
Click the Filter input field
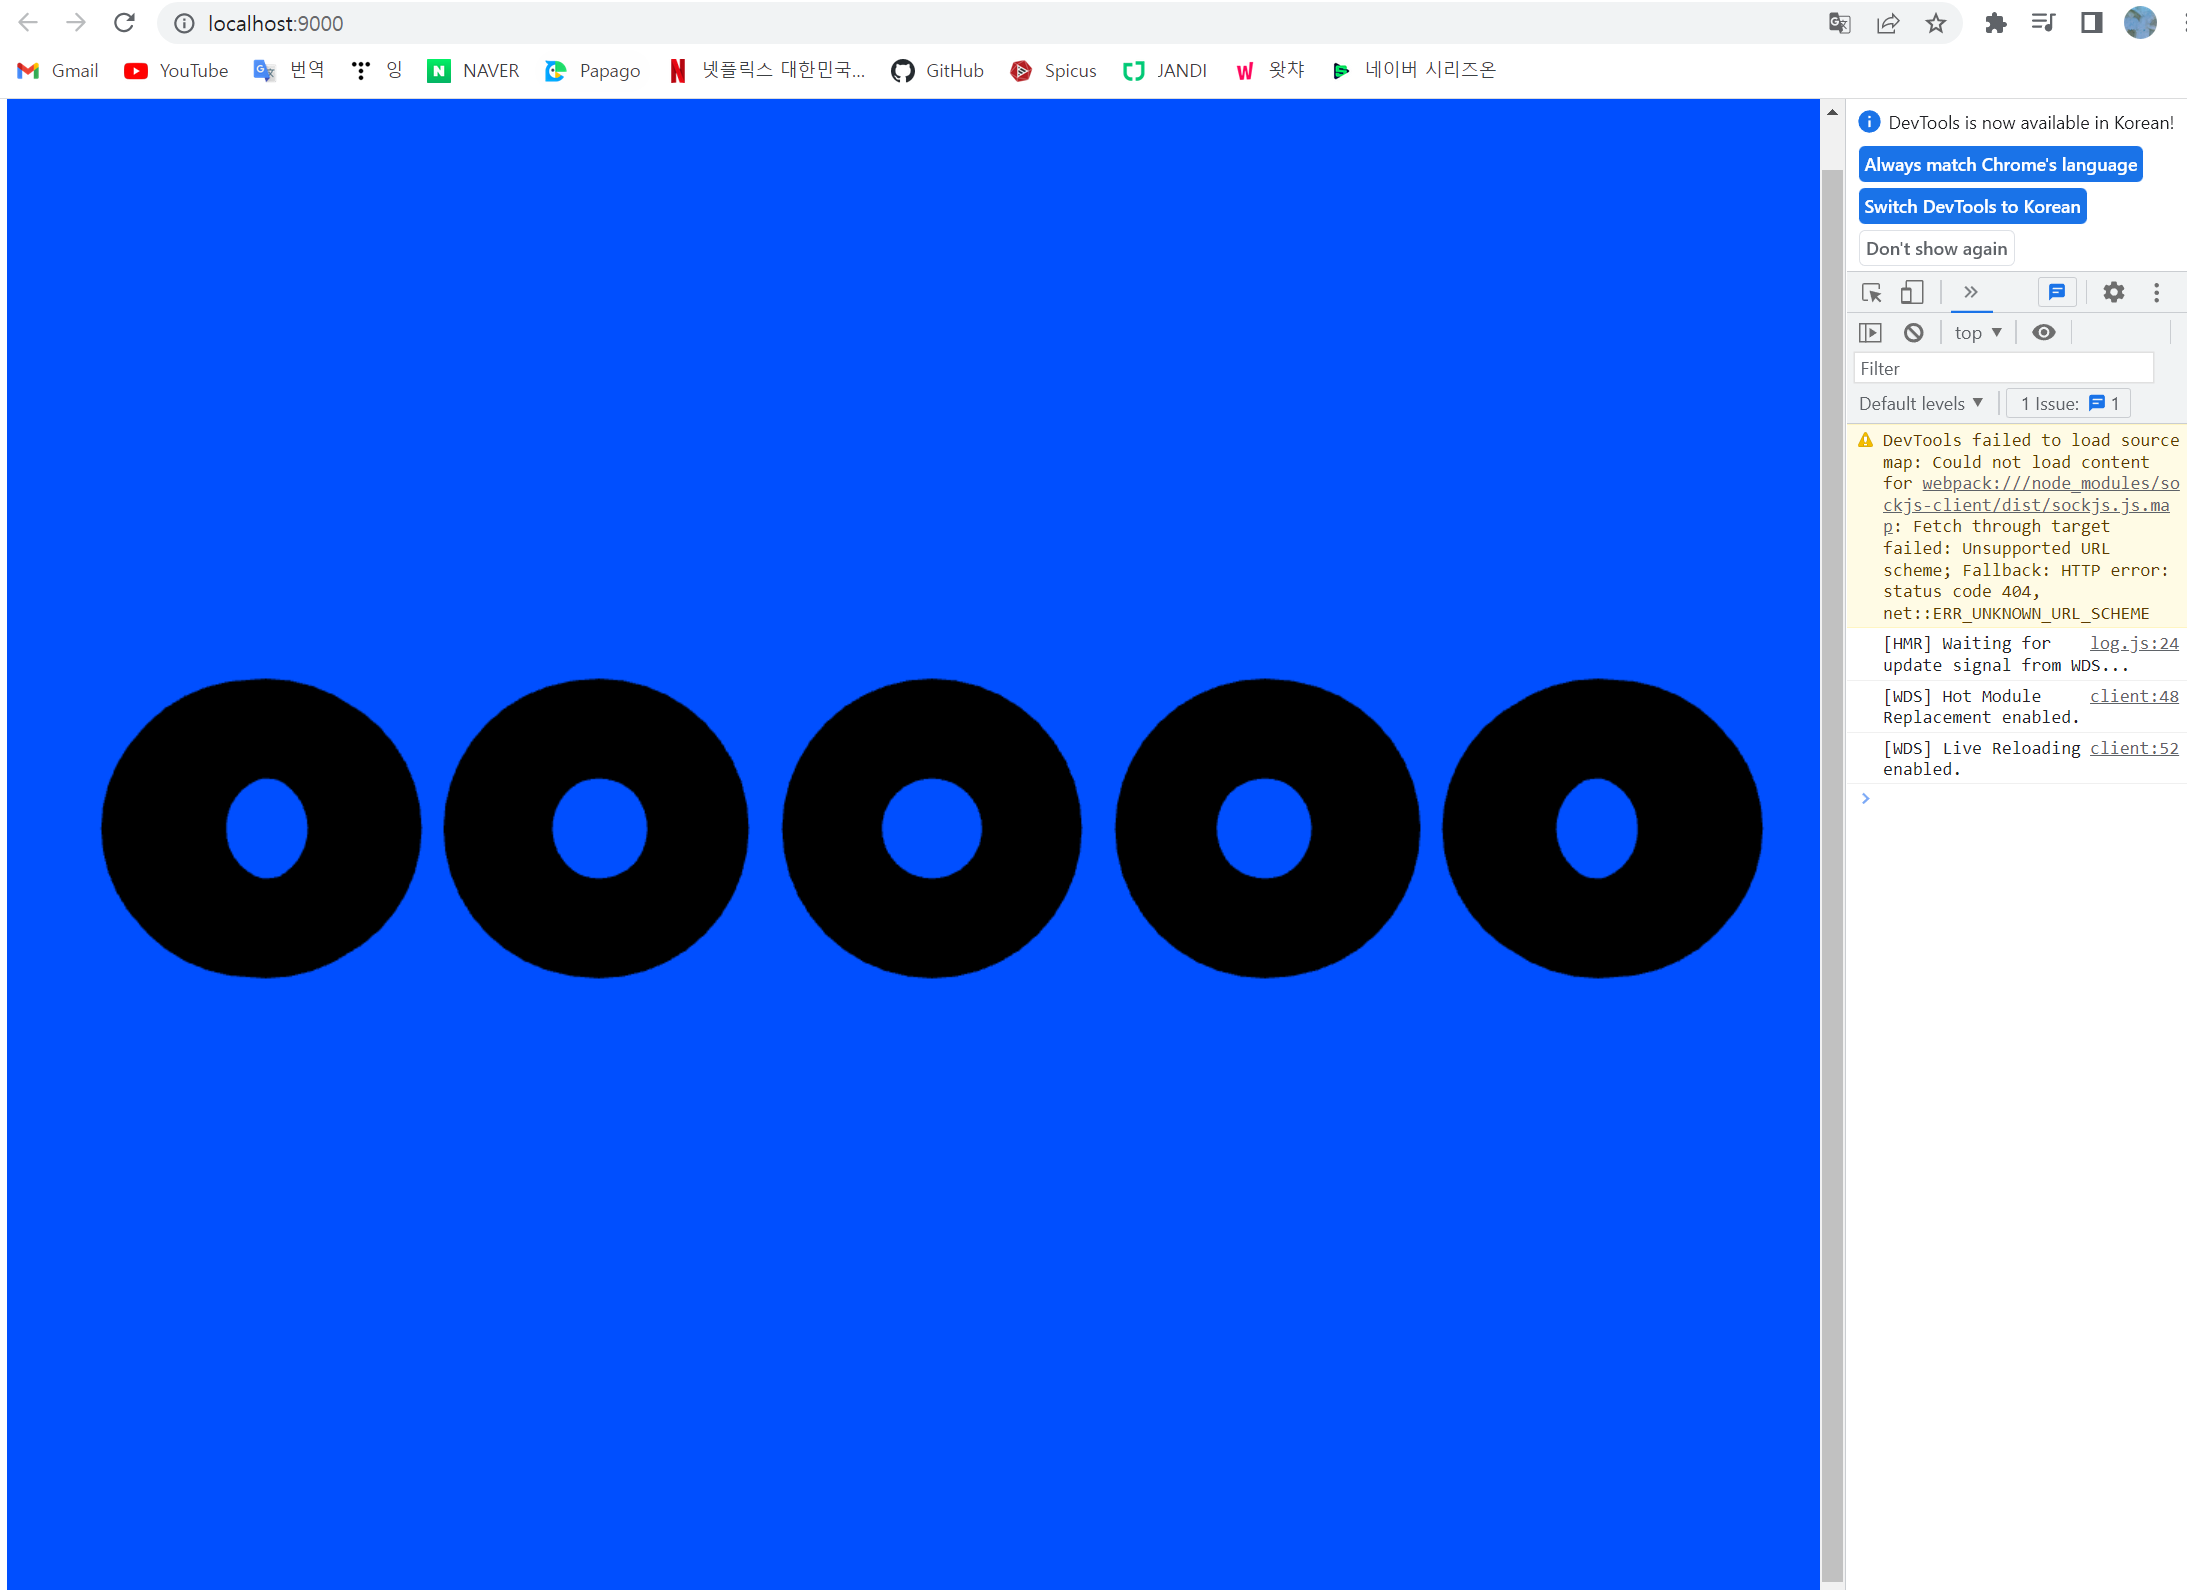click(2002, 369)
